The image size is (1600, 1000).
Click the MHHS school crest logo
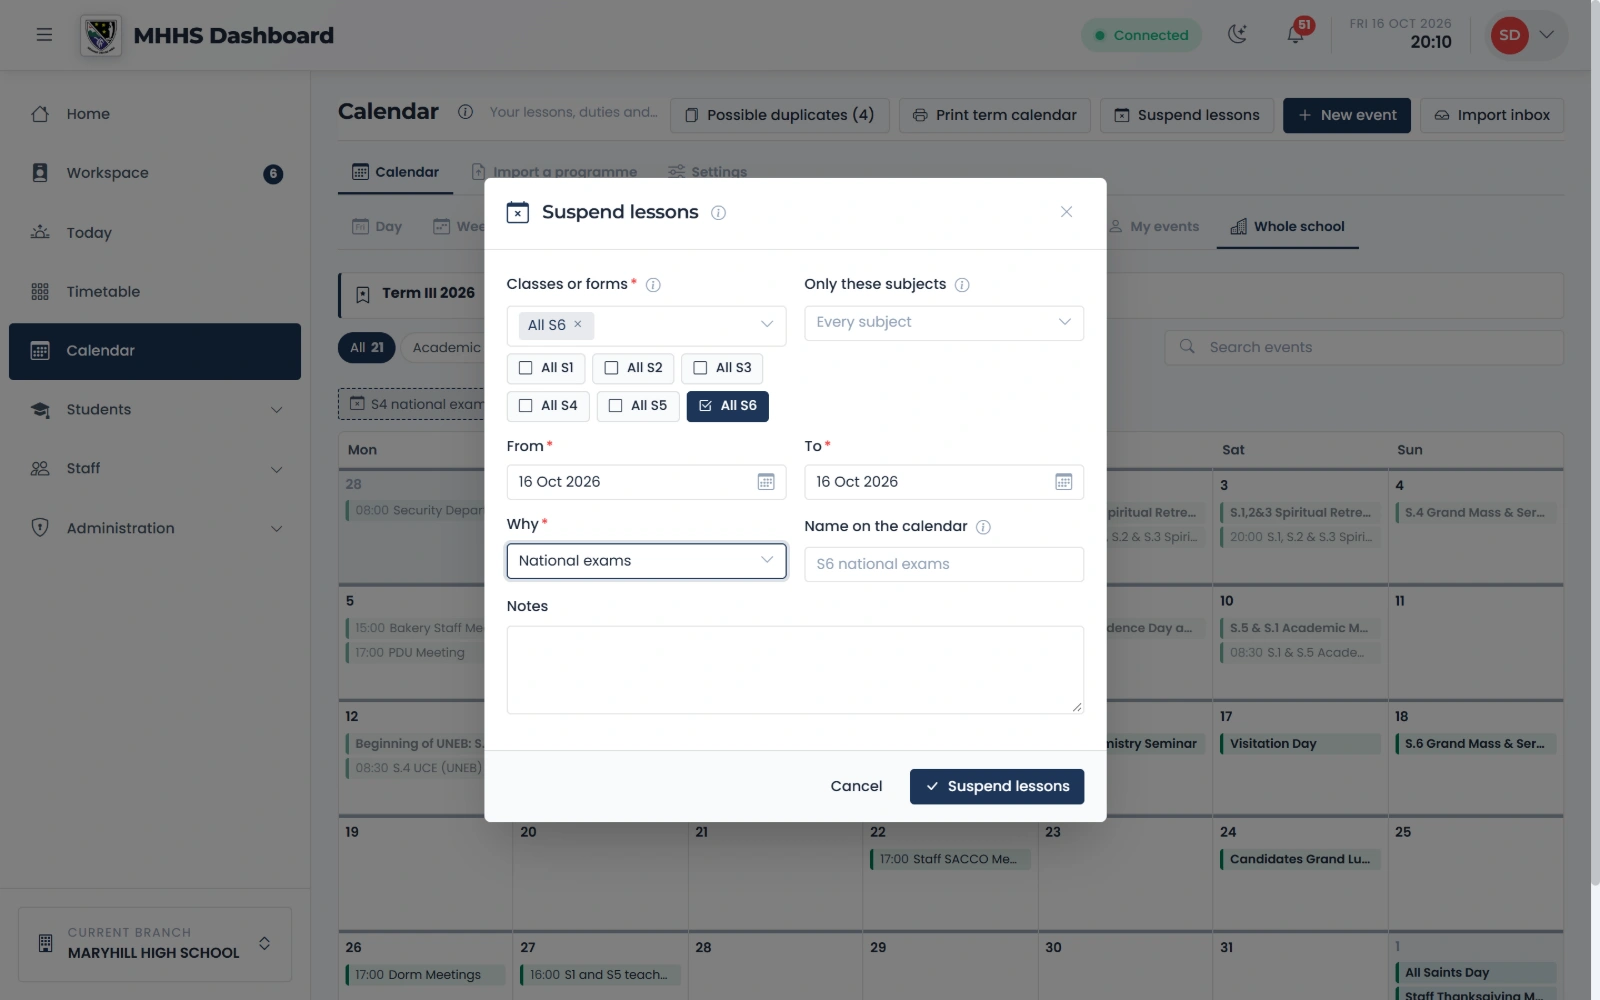(x=101, y=36)
